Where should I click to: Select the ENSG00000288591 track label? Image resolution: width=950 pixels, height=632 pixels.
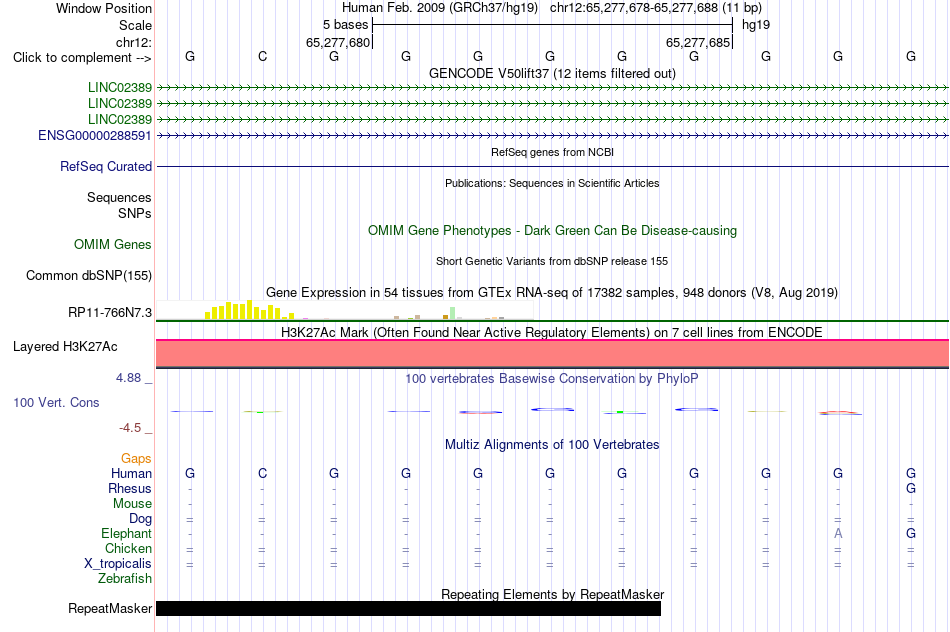click(95, 136)
